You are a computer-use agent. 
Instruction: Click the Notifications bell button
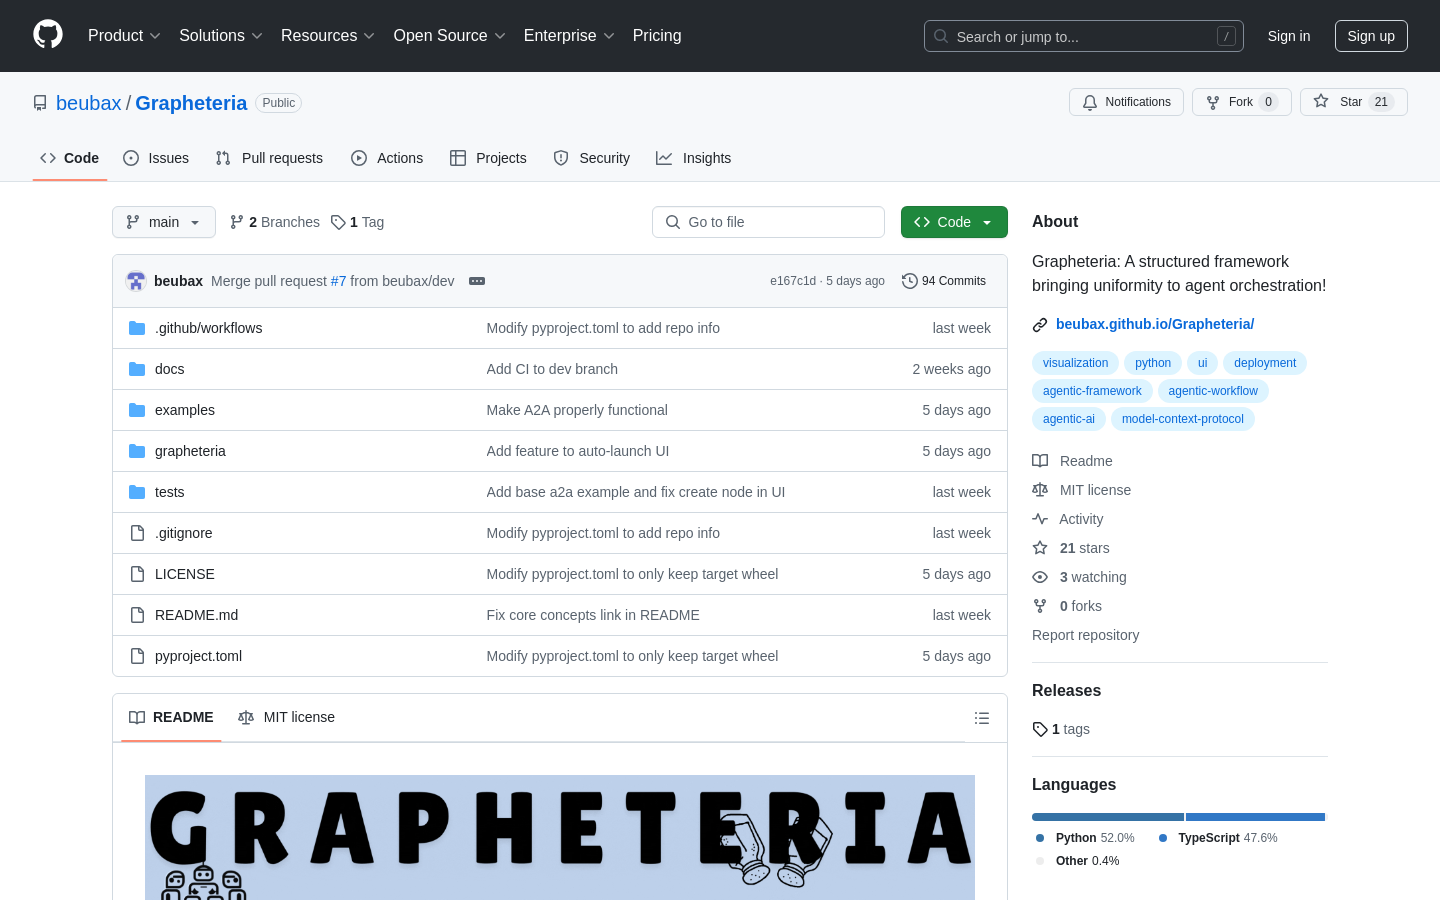tap(1126, 102)
